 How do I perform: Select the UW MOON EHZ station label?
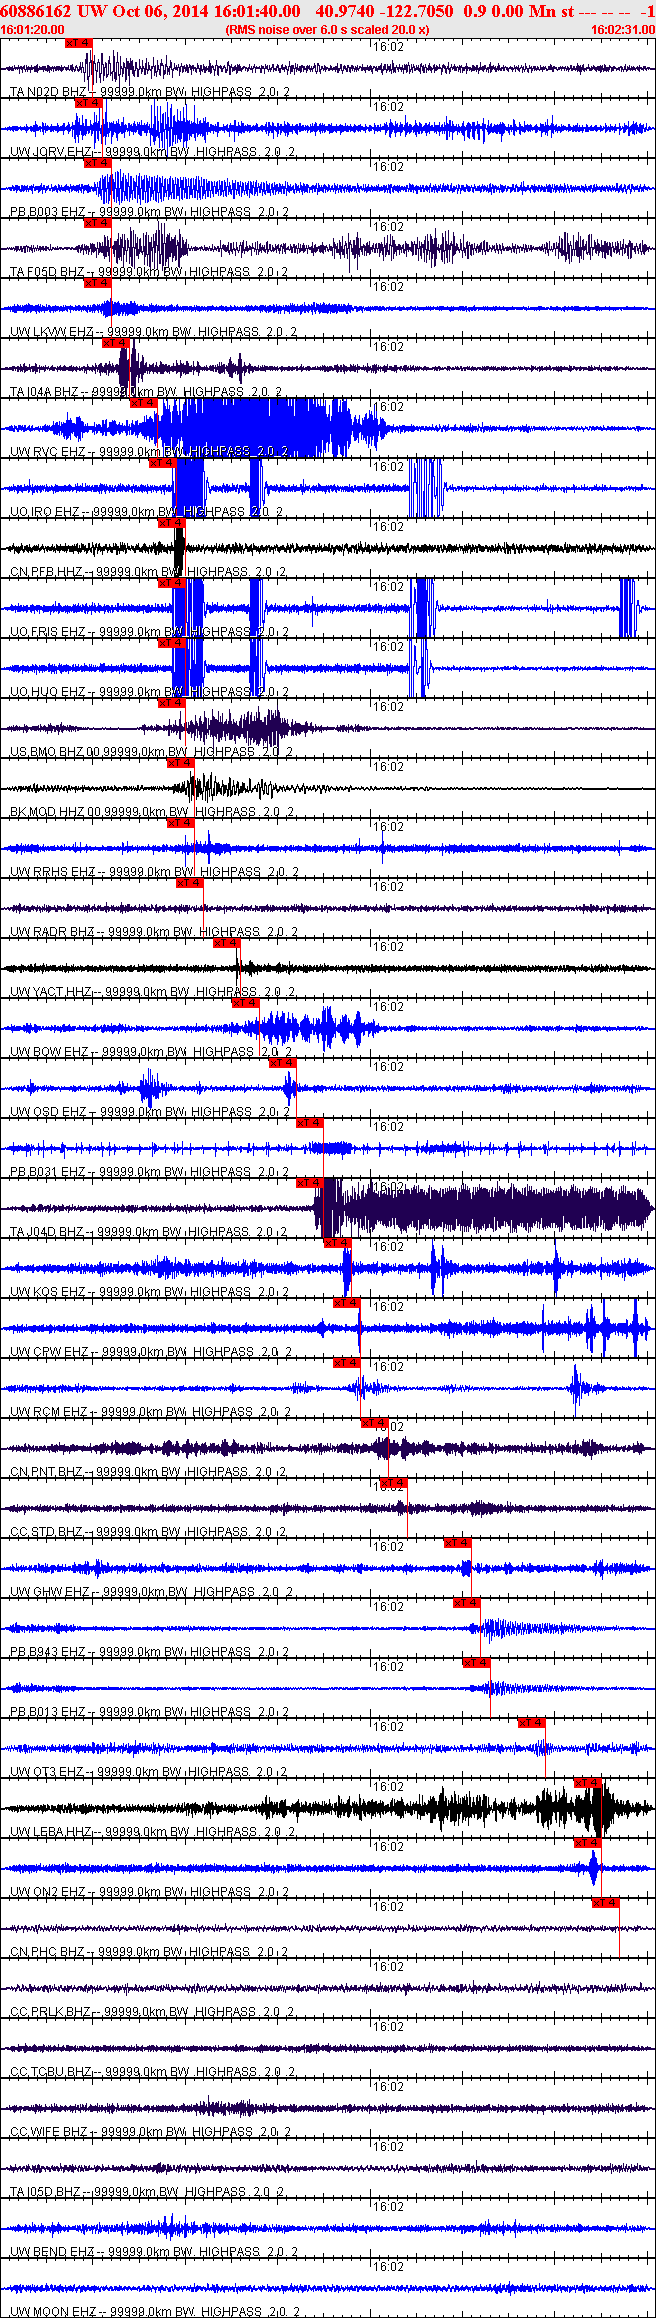[x=154, y=2312]
